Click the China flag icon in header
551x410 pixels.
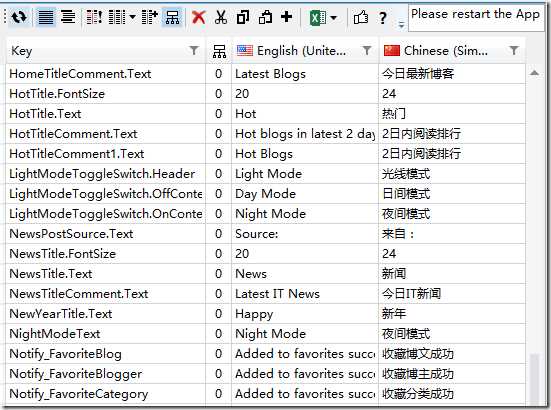392,51
